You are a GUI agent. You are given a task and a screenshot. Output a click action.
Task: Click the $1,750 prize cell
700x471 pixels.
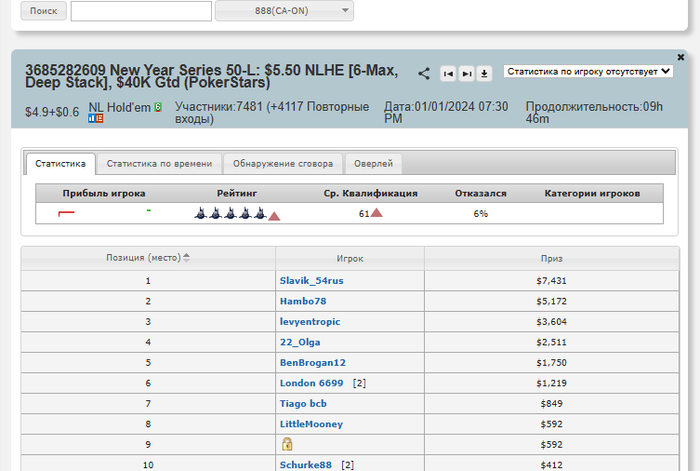[552, 363]
